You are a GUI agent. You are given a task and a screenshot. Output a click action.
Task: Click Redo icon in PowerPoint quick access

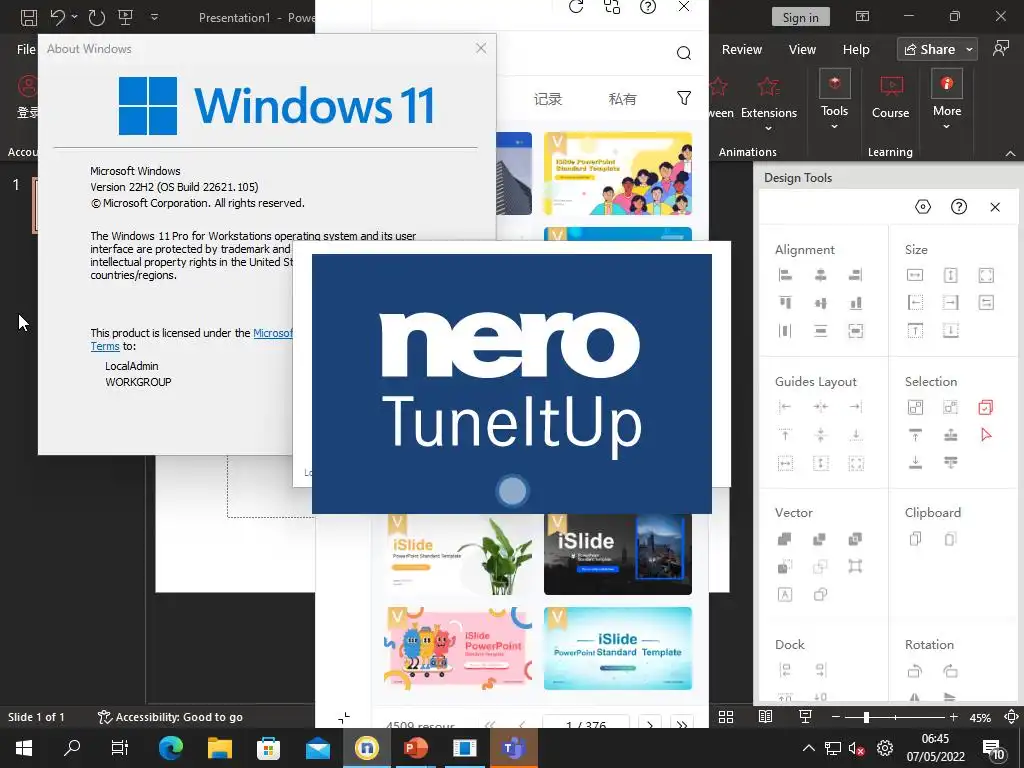(97, 17)
